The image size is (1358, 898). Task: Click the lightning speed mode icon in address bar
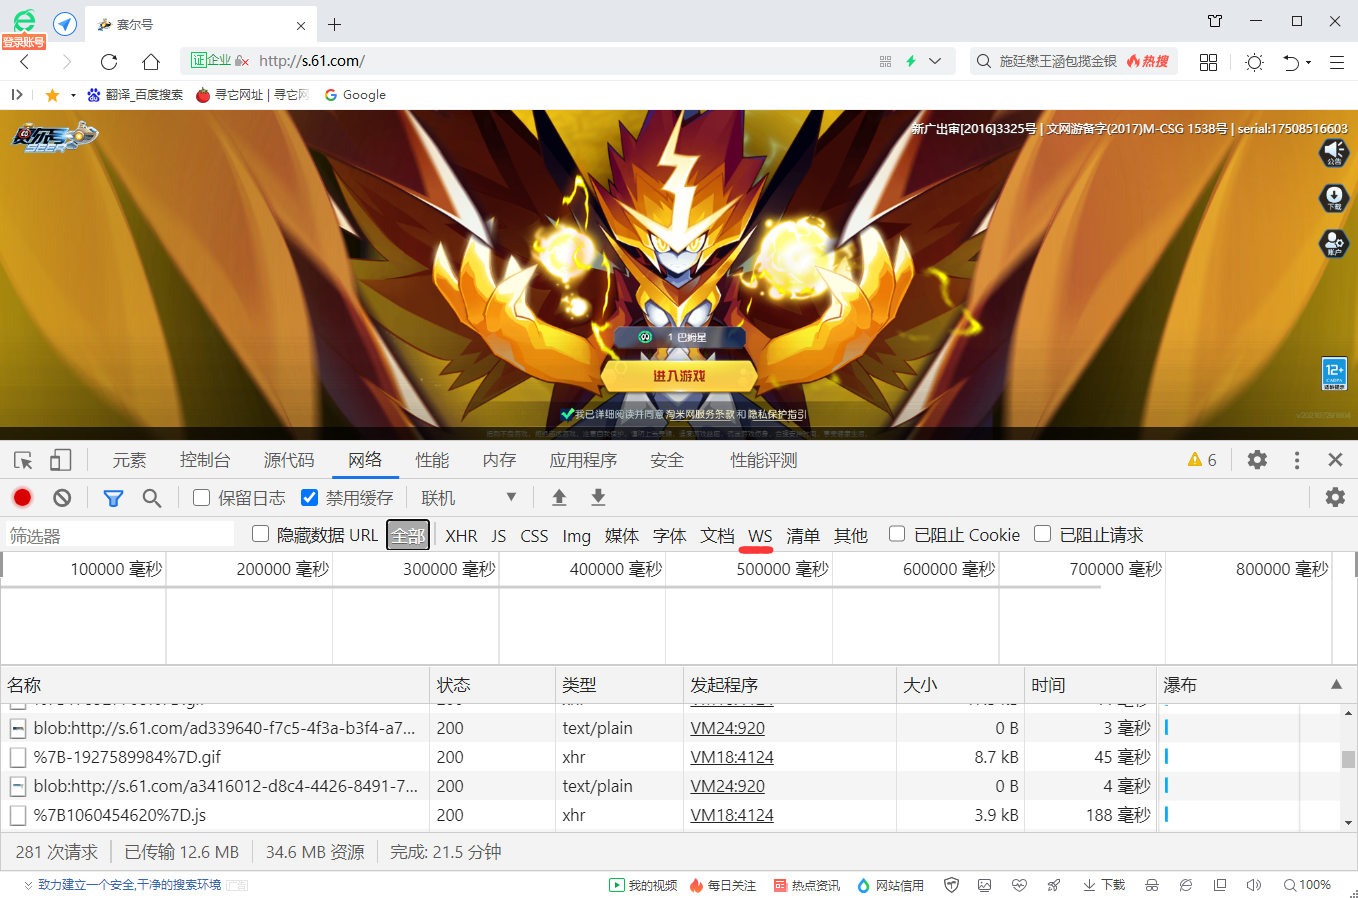(x=911, y=61)
